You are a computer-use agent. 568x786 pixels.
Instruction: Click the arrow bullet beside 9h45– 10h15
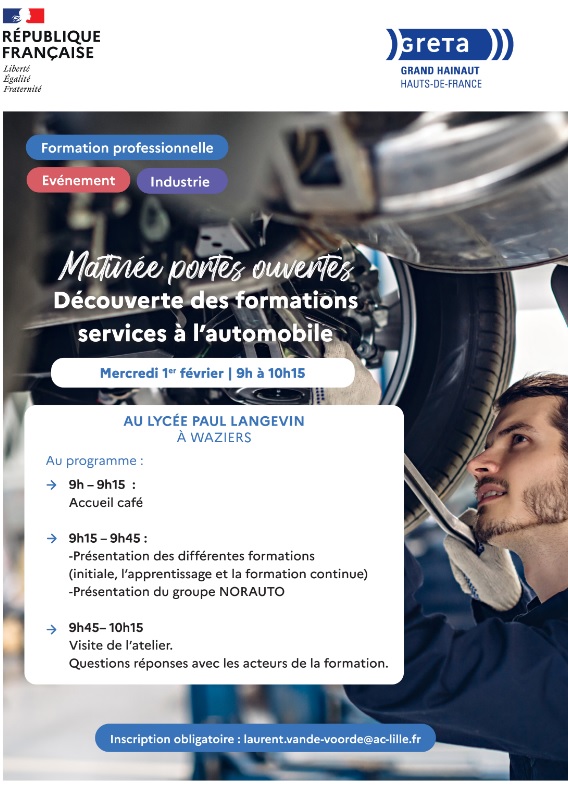click(51, 629)
